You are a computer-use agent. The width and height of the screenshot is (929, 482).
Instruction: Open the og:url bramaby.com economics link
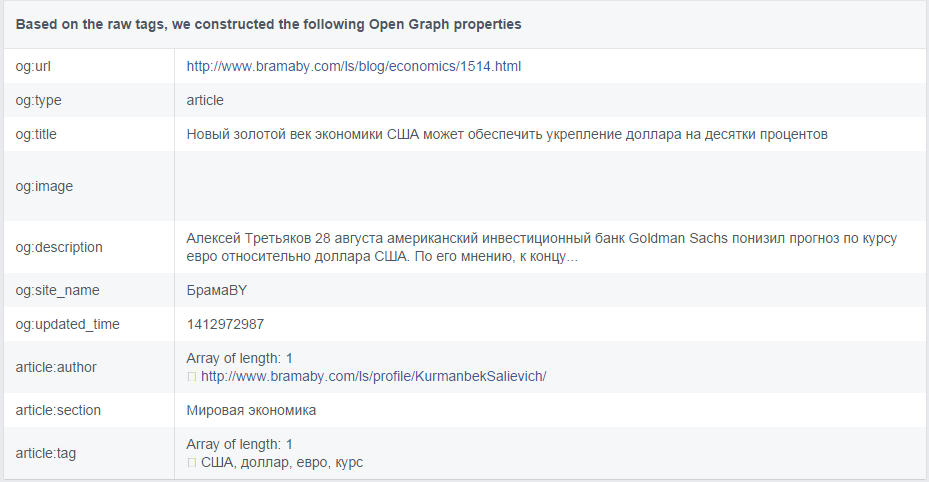click(x=354, y=66)
